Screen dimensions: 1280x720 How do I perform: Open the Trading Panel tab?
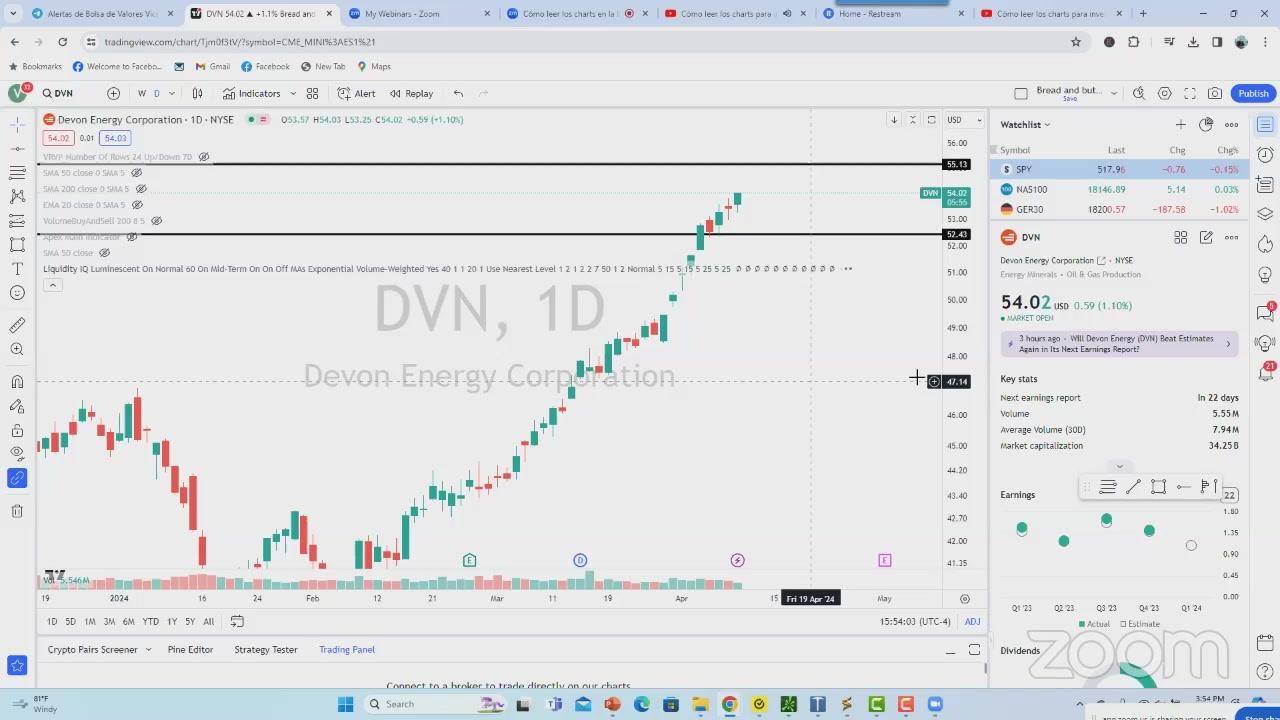tap(347, 650)
